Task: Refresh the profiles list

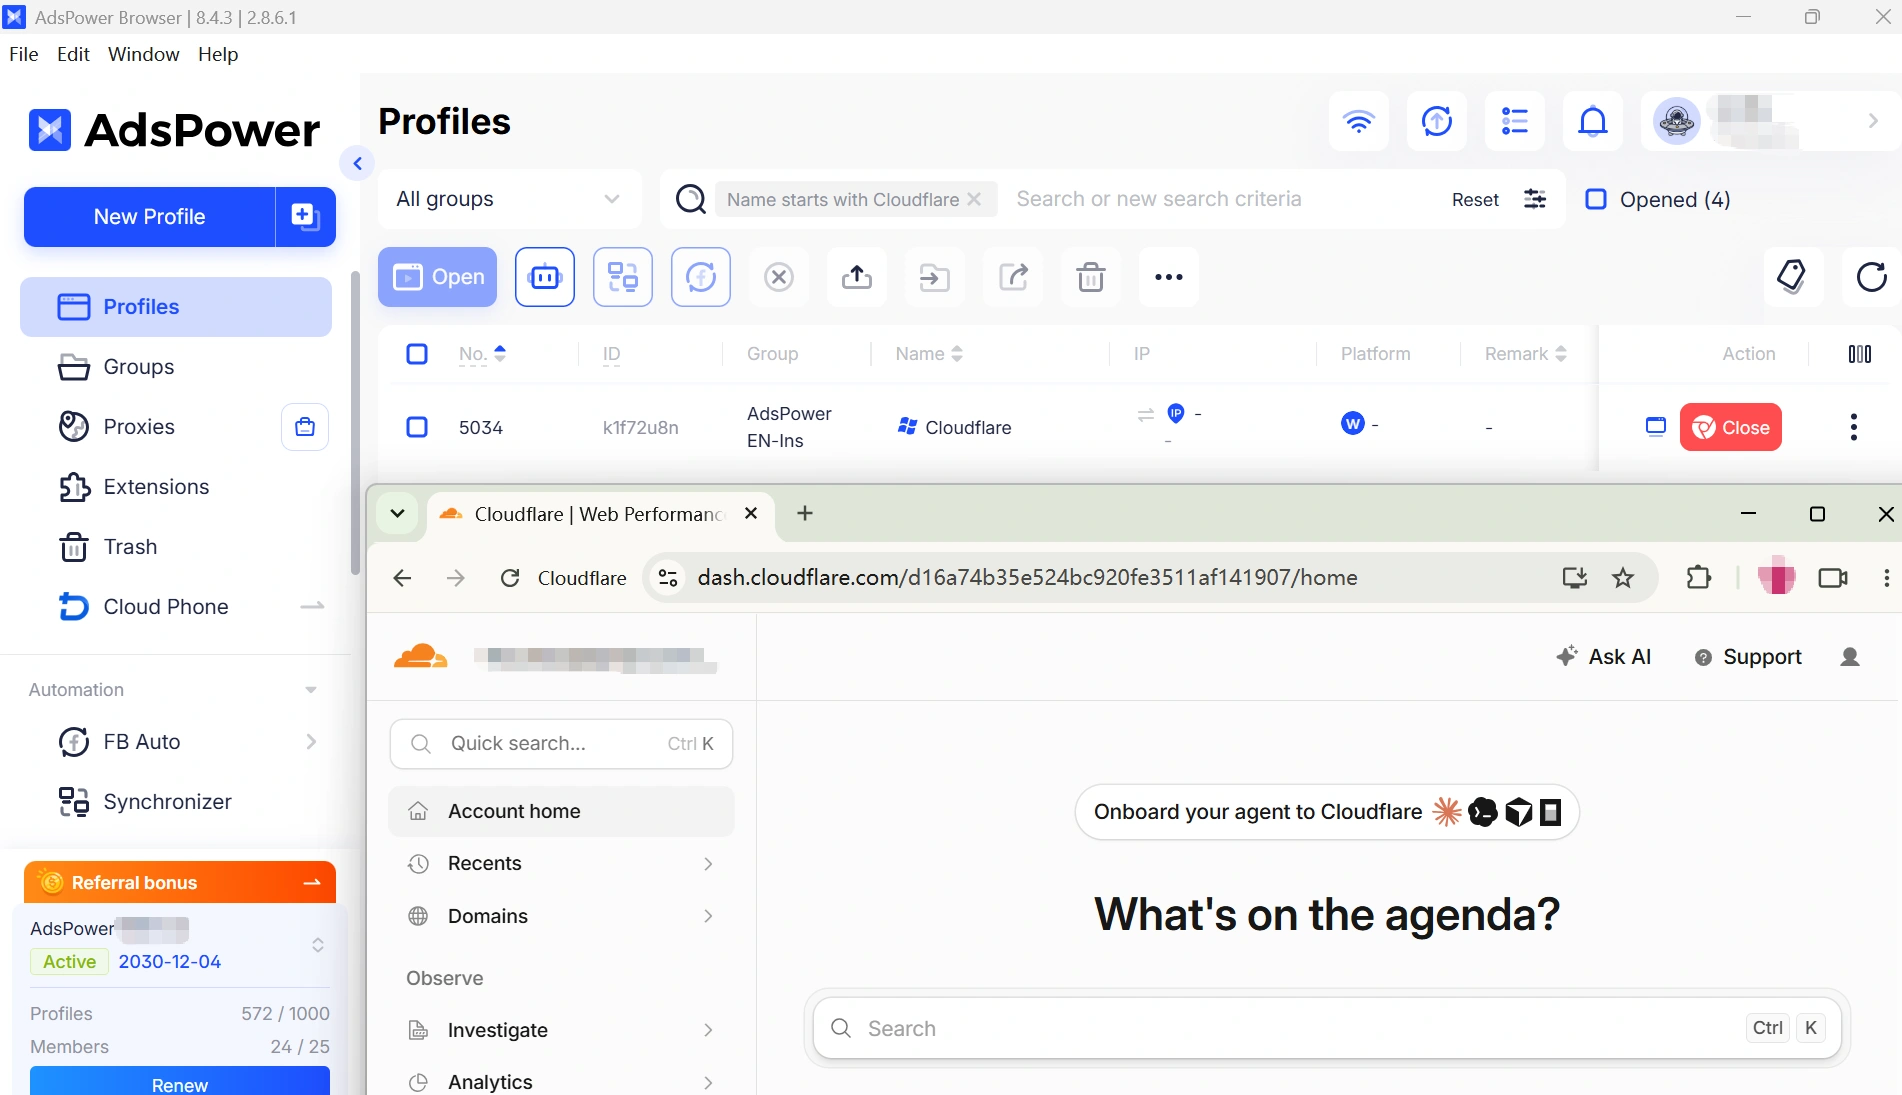Action: 1871,277
